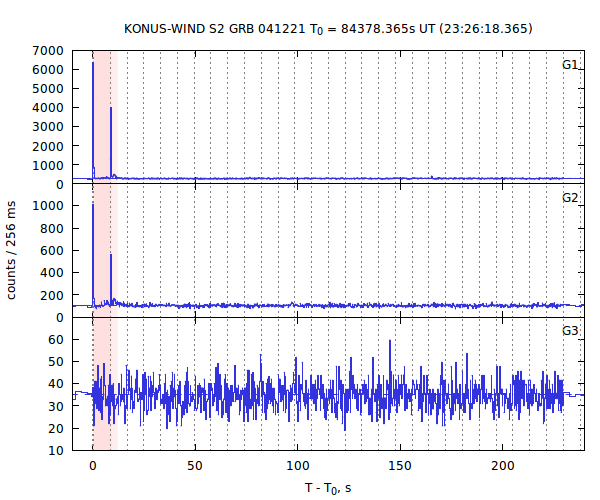Click the x-axis tick label 150
The height and width of the screenshot is (500, 600).
(x=400, y=466)
